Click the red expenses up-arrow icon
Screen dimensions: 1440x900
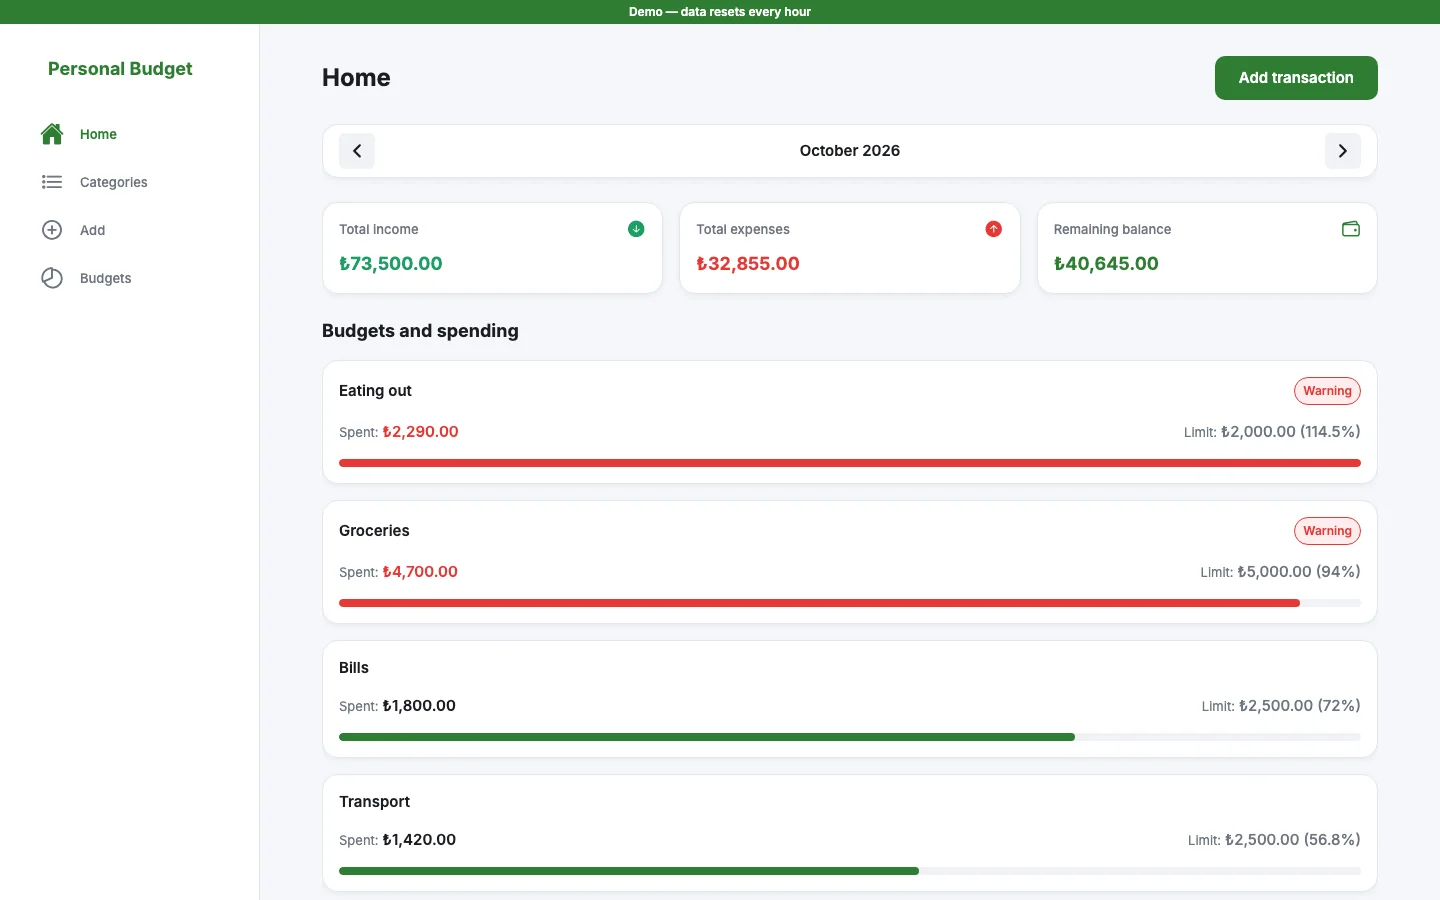pyautogui.click(x=993, y=229)
